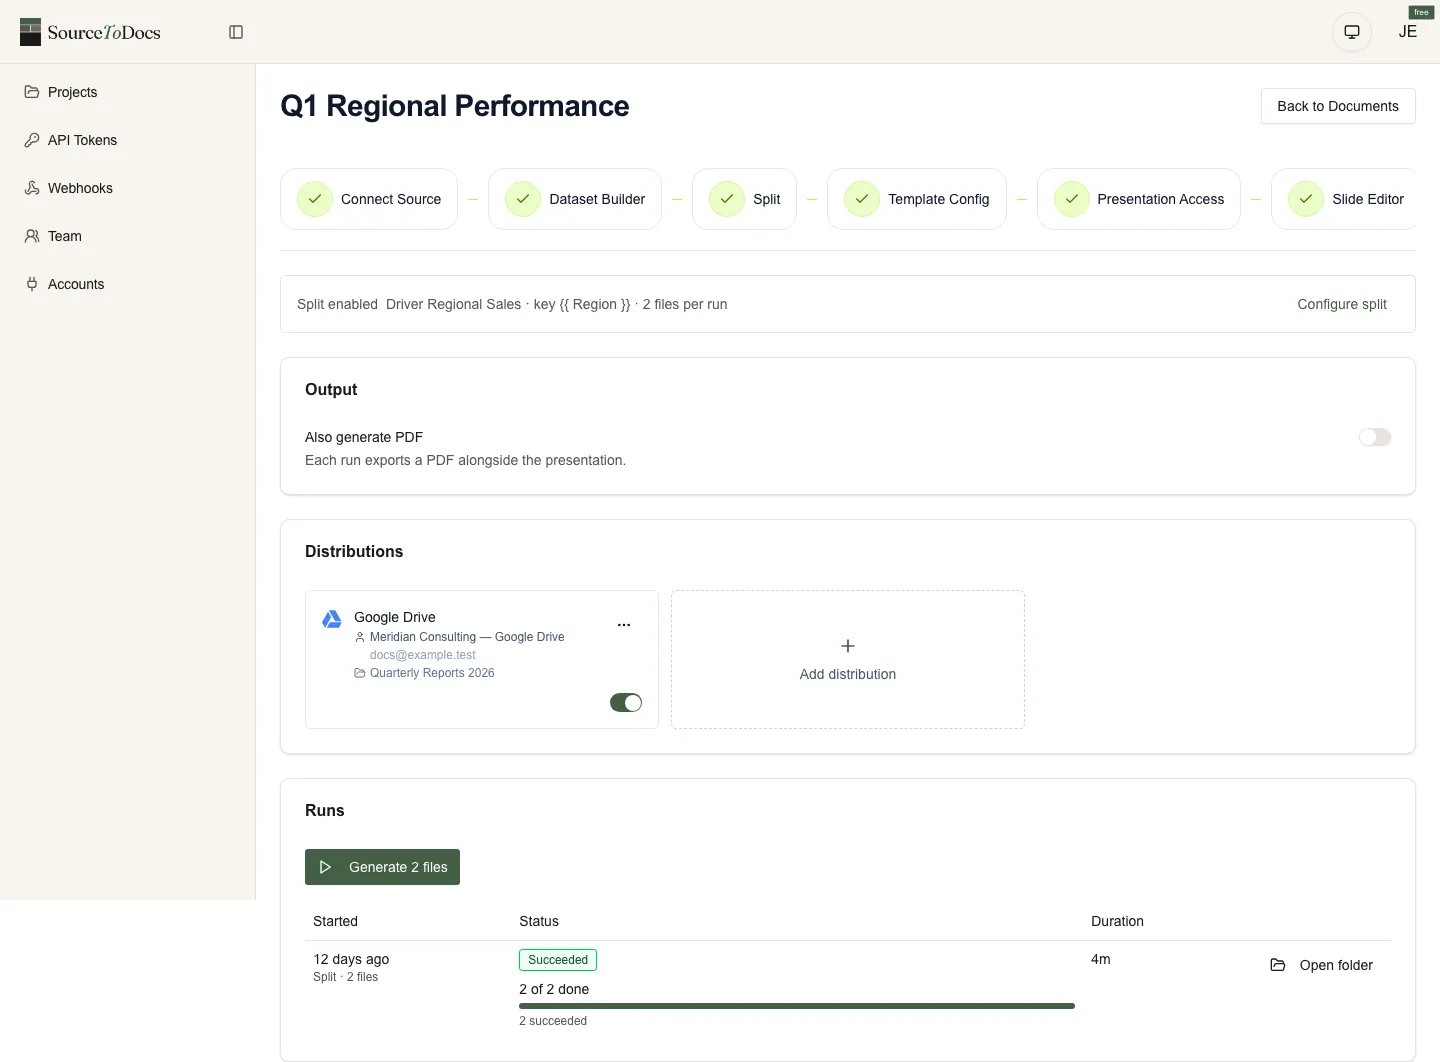1440x1062 pixels.
Task: Click 'Meridian Consulting — Google Drive' text
Action: (x=467, y=637)
